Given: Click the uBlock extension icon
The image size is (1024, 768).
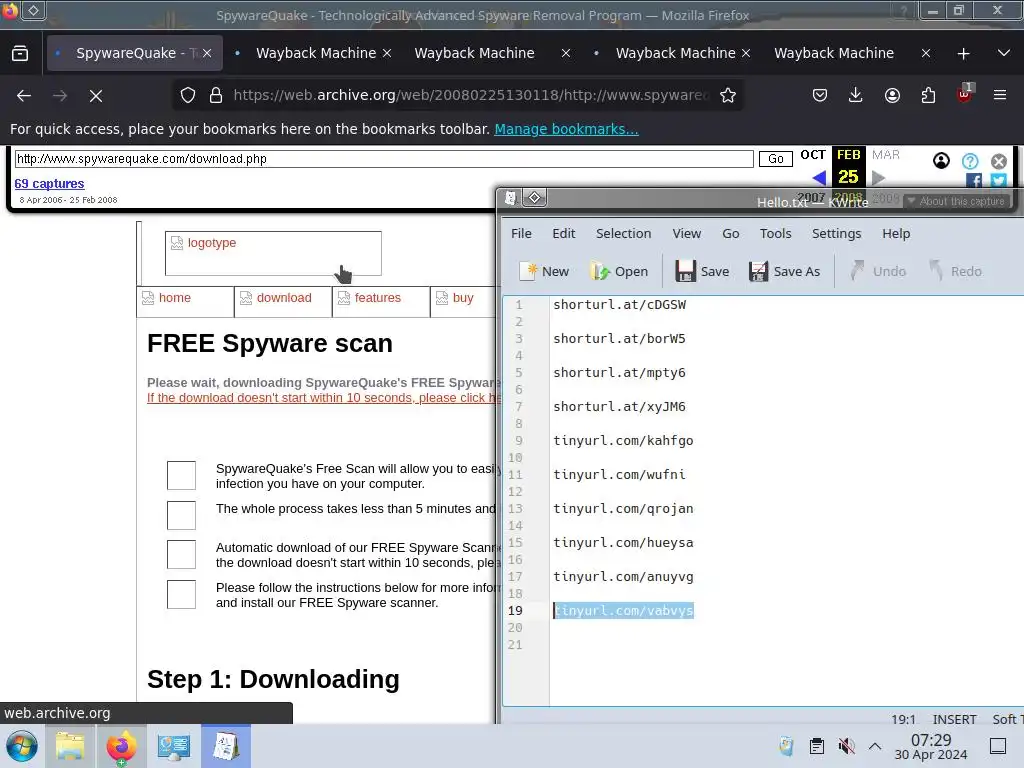Looking at the screenshot, I should (x=965, y=95).
